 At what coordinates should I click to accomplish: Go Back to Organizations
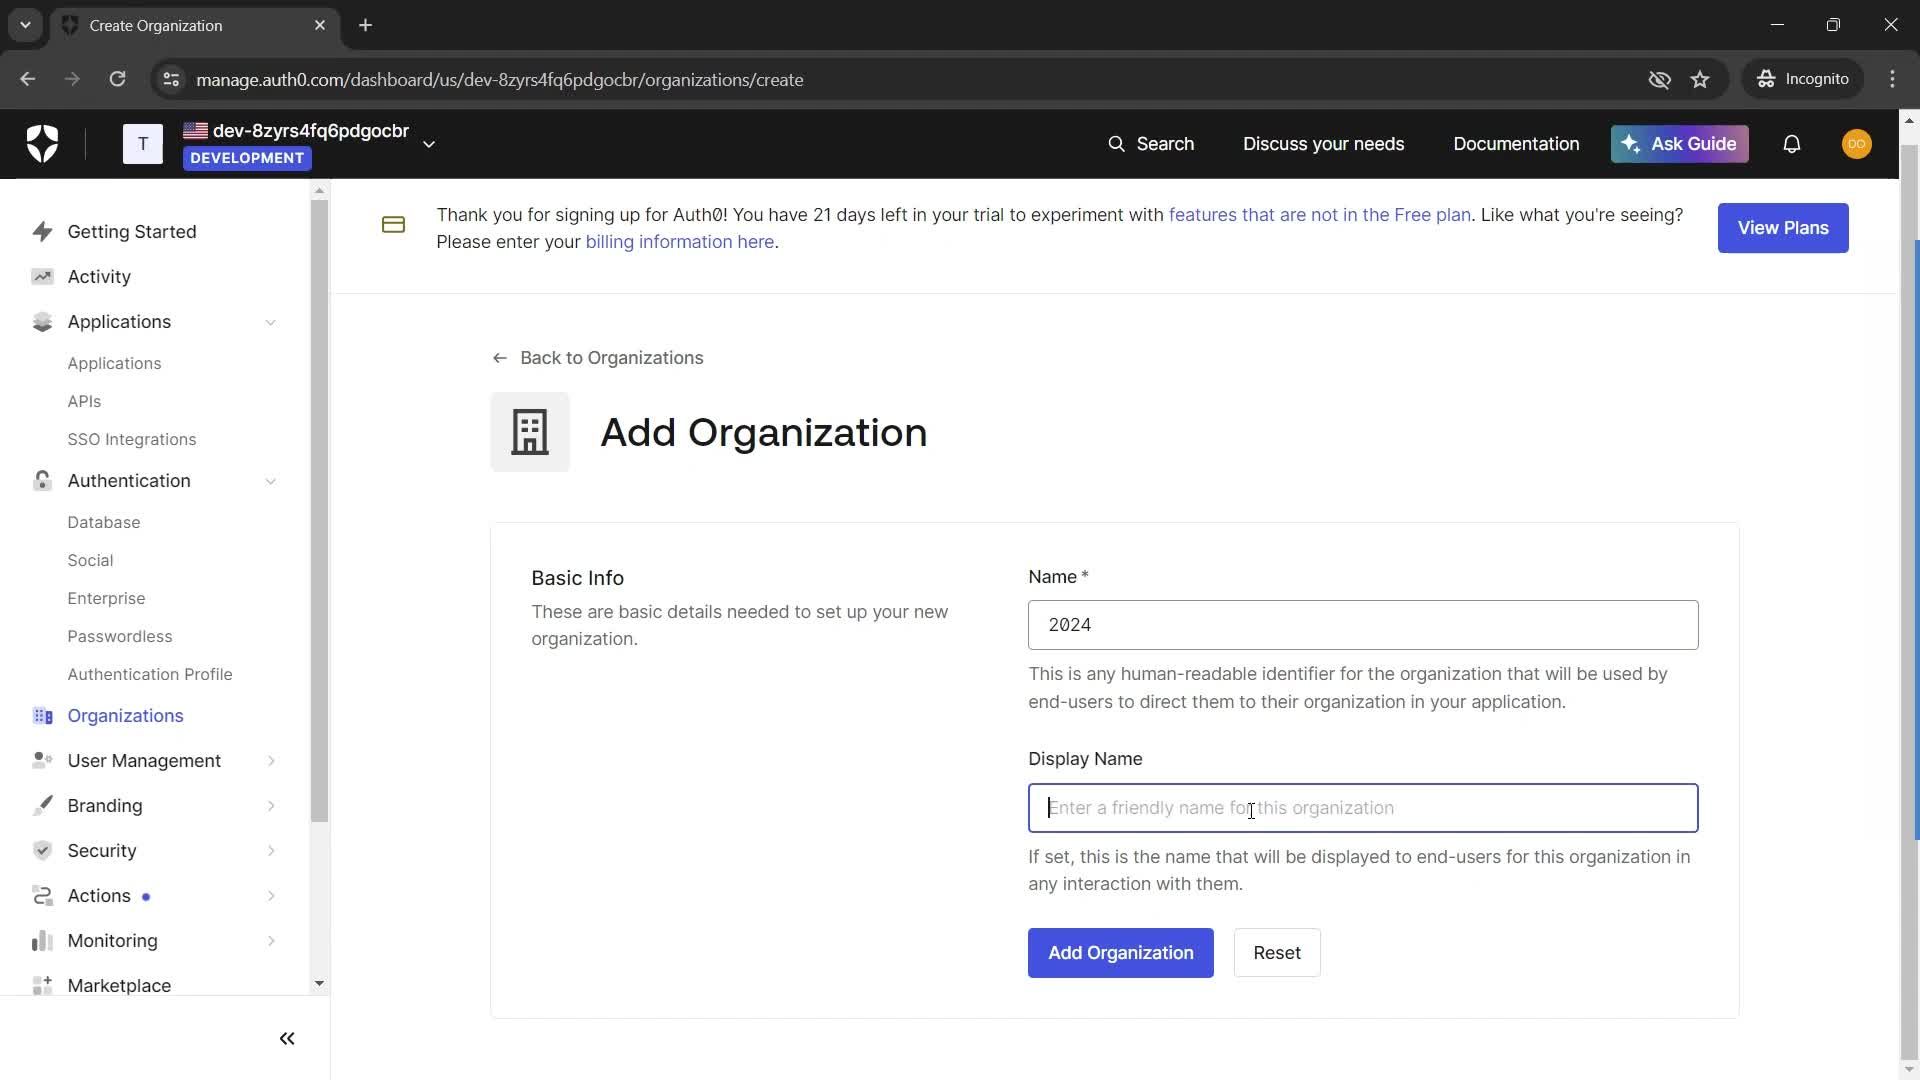coord(598,358)
